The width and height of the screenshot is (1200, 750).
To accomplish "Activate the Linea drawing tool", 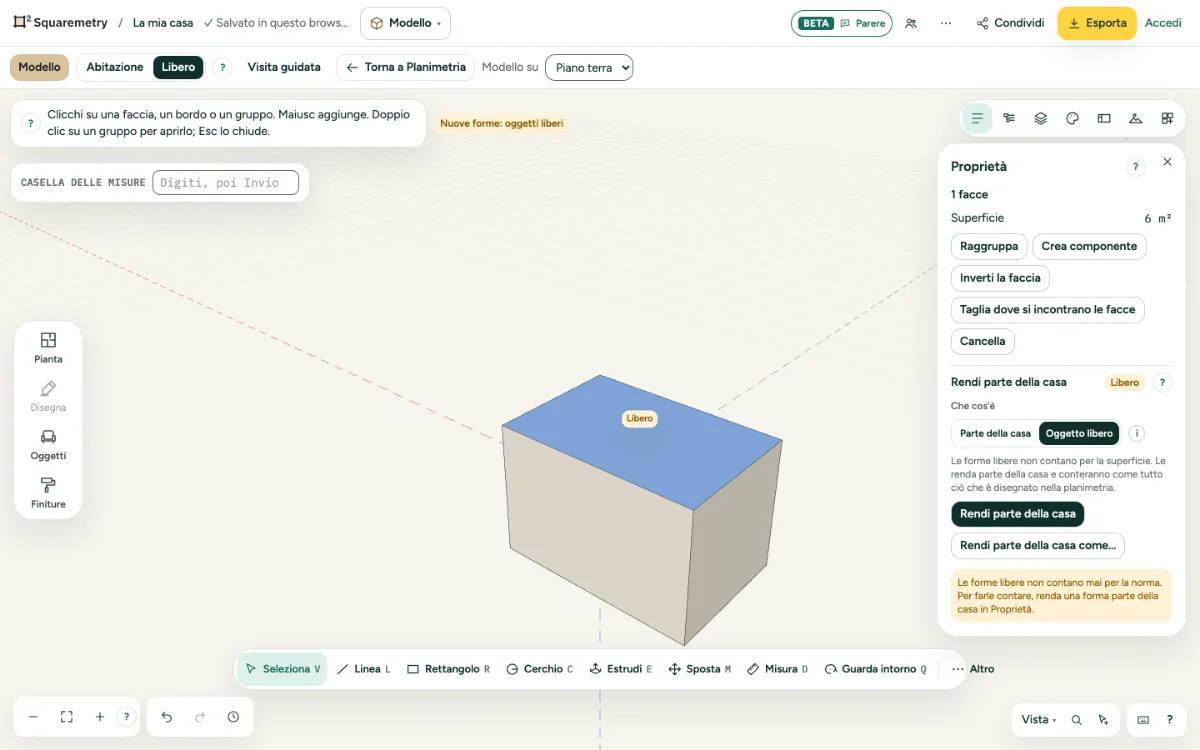I will coord(364,669).
